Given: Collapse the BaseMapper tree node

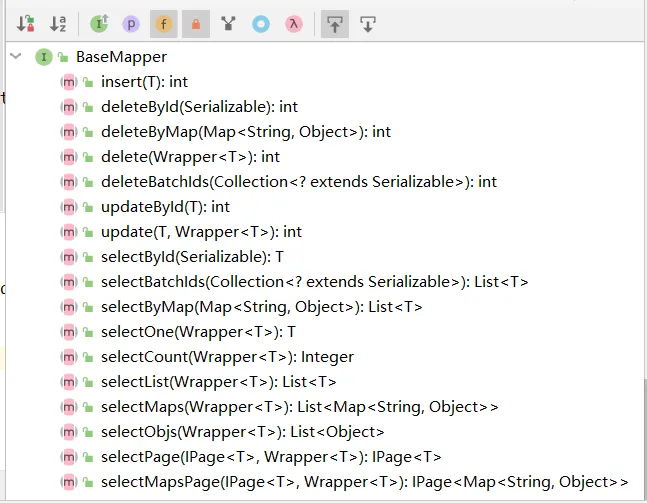Looking at the screenshot, I should [x=16, y=57].
